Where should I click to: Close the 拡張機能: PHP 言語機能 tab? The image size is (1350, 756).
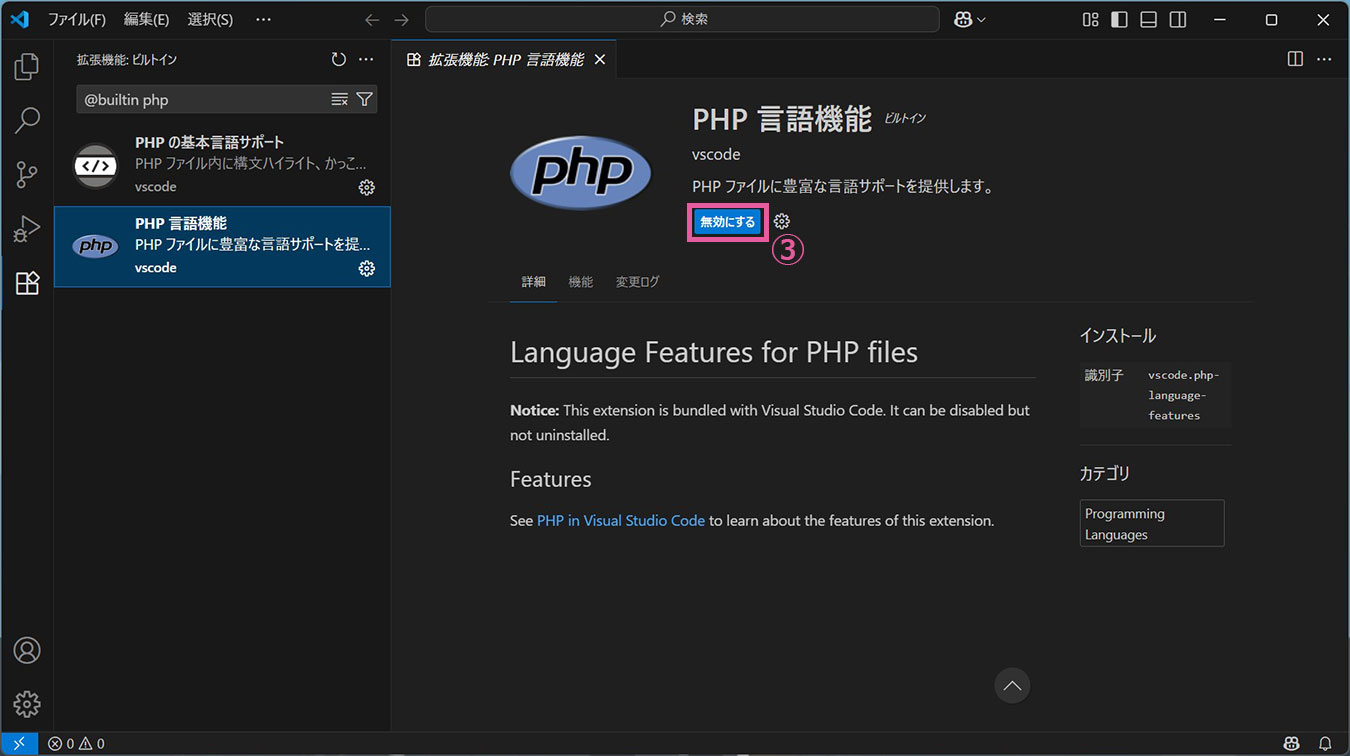click(600, 60)
